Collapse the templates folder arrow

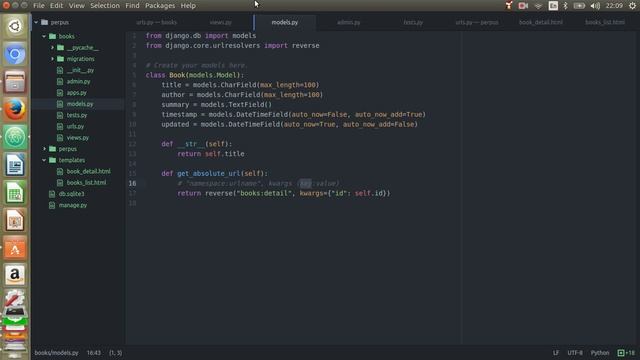coord(44,160)
